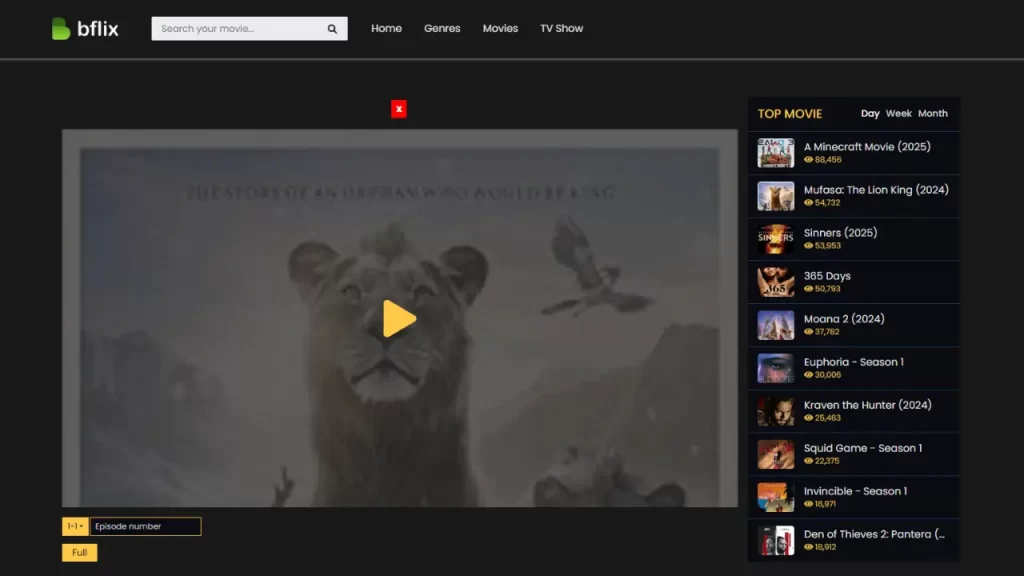Click Den of Thieves 2 poster thumbnail
Viewport: 1024px width, 576px height.
(x=776, y=541)
